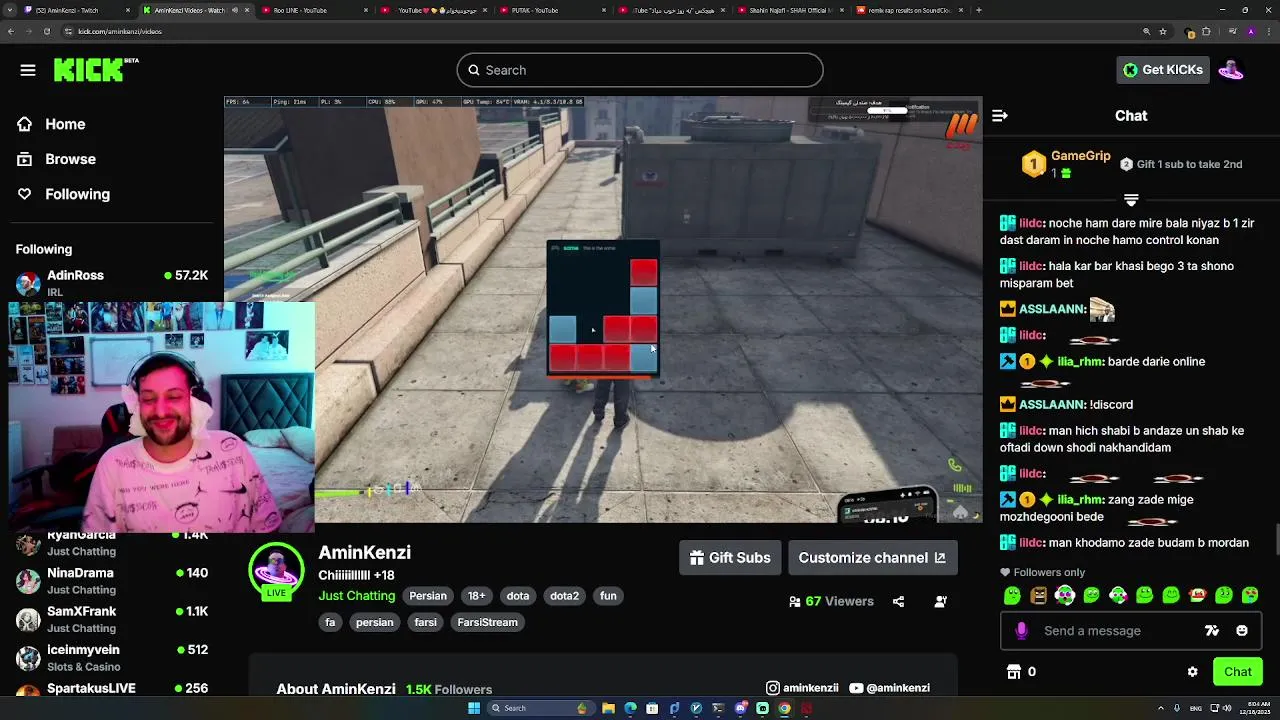Image resolution: width=1280 pixels, height=720 pixels.
Task: Click the share icon beside viewer count
Action: [x=898, y=602]
